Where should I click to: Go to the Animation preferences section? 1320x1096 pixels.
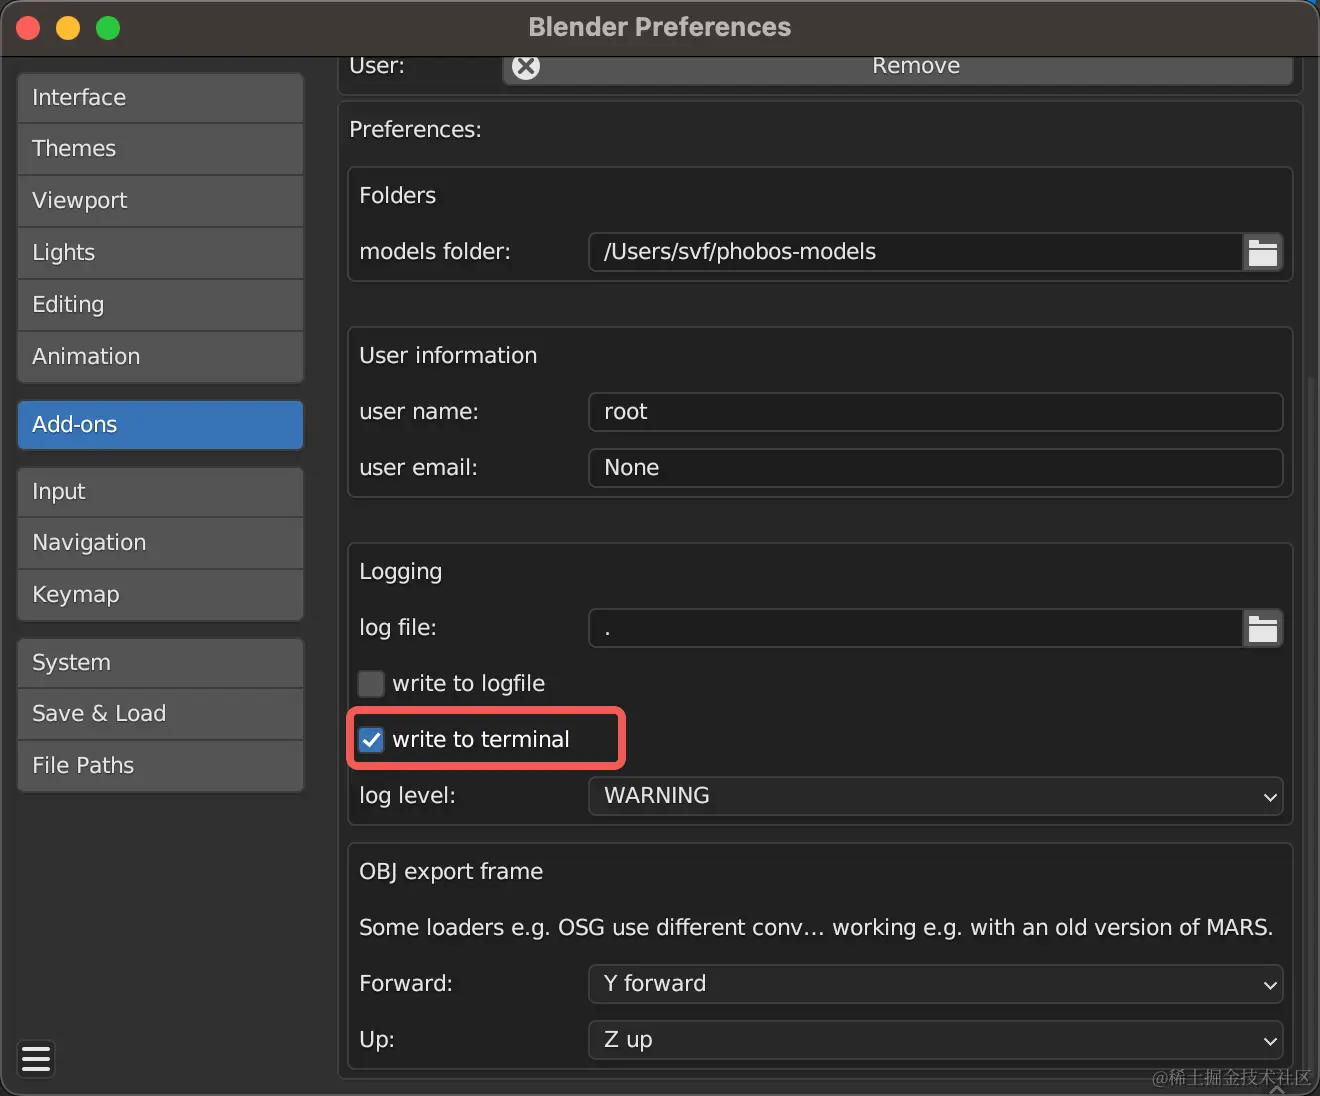(160, 357)
